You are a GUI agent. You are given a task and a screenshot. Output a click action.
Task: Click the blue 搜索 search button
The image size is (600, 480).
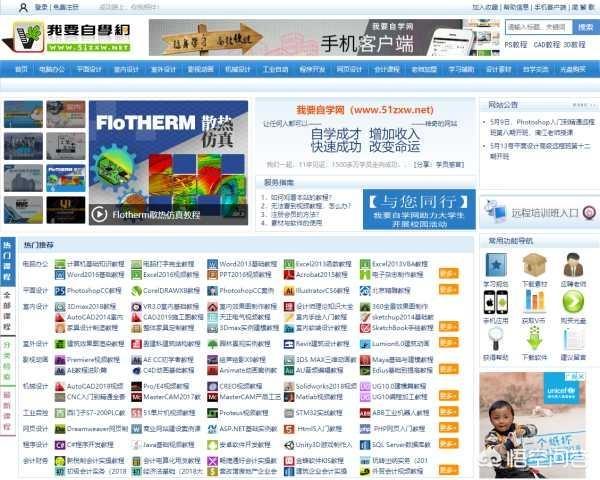[x=585, y=27]
